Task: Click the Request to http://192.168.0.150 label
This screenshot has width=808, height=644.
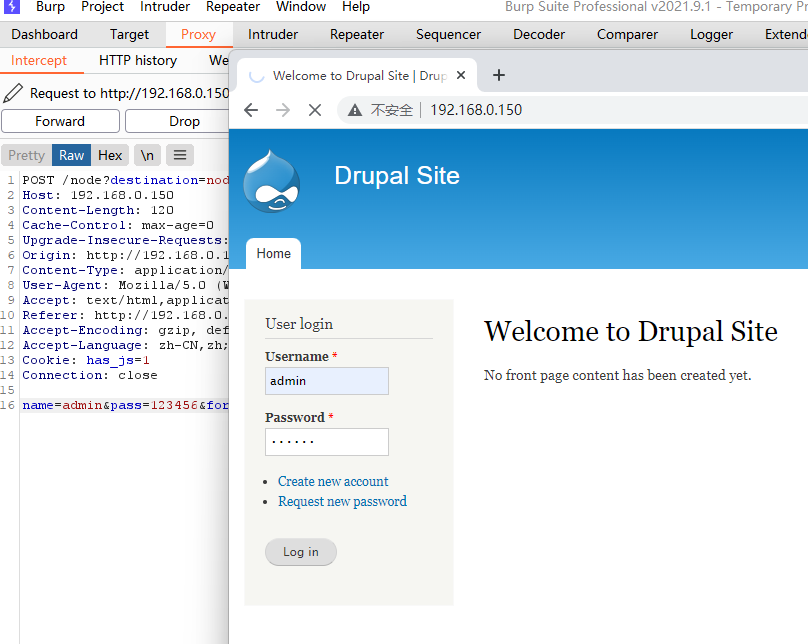Action: click(x=129, y=93)
